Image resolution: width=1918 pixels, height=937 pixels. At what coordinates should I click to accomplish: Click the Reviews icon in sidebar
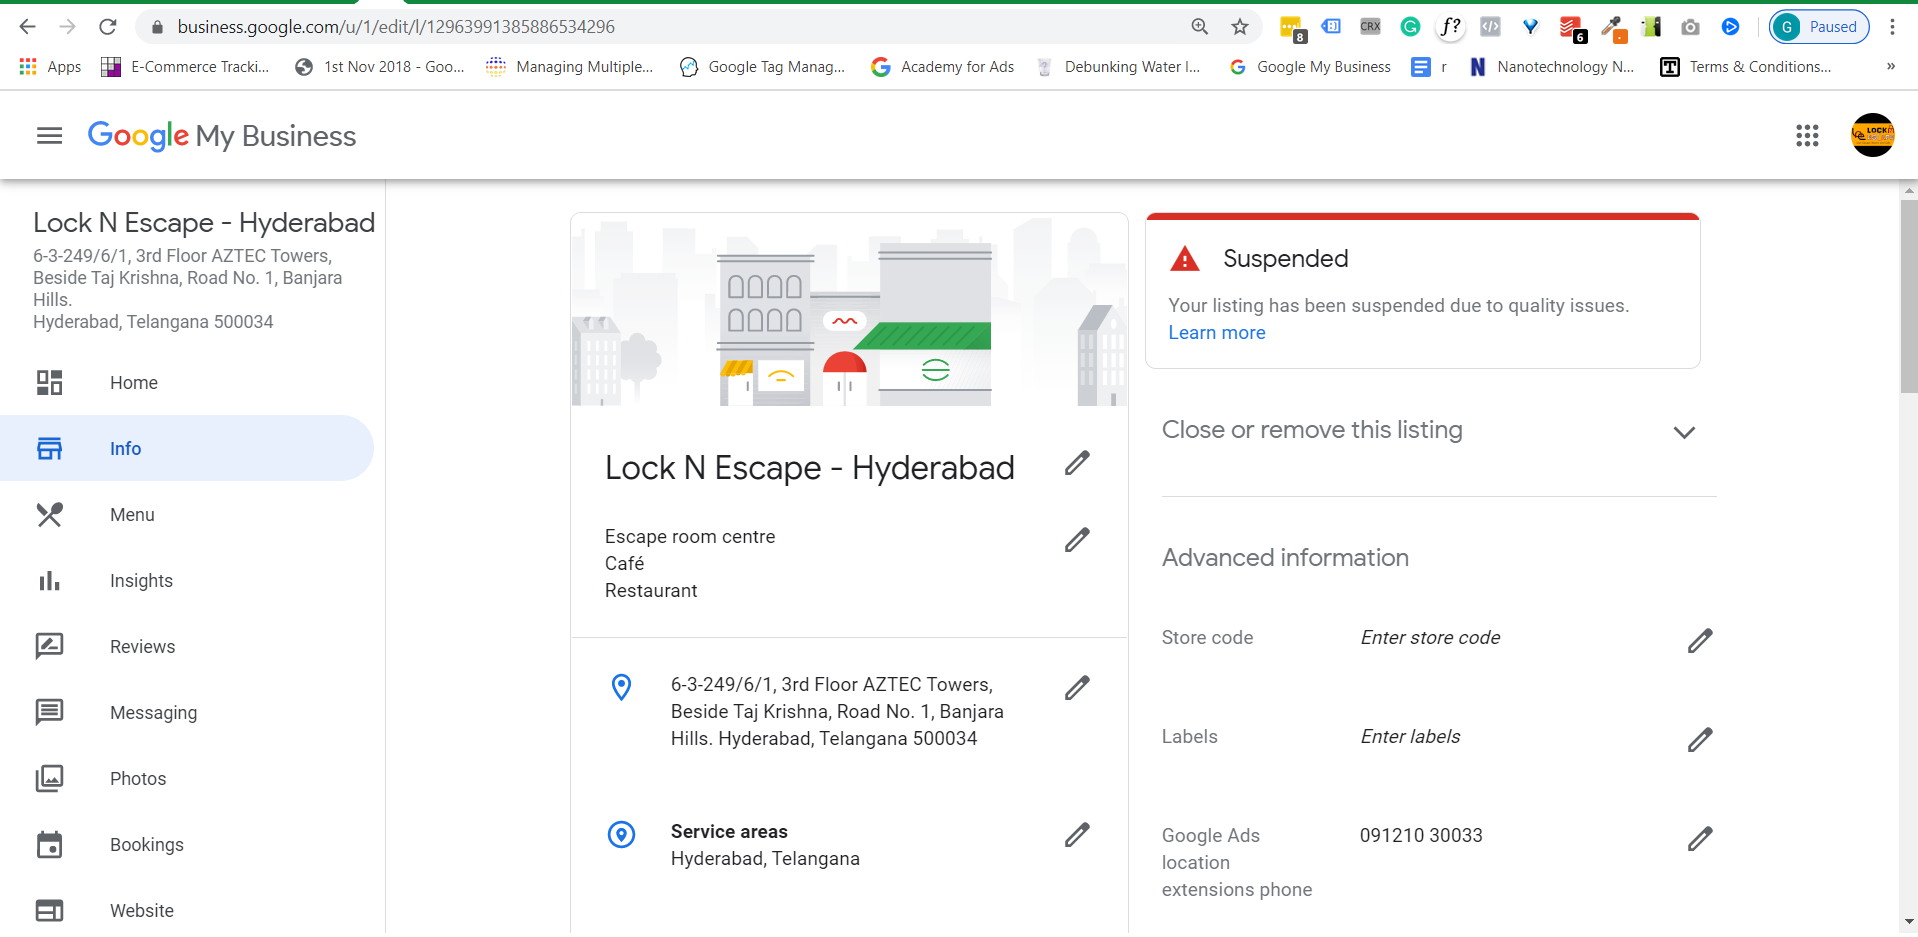49,647
